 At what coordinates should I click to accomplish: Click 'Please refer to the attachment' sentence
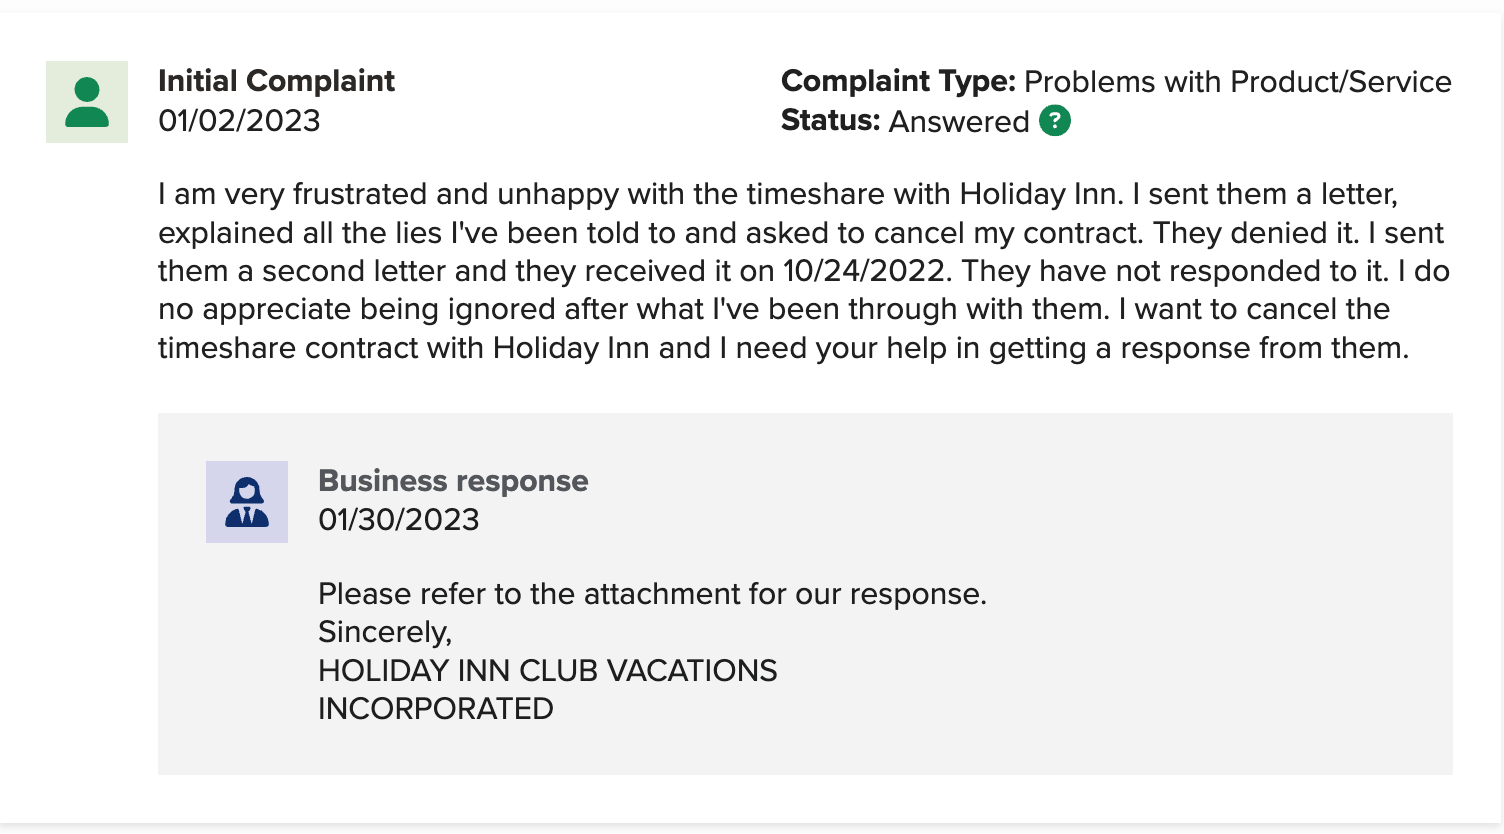tap(652, 594)
